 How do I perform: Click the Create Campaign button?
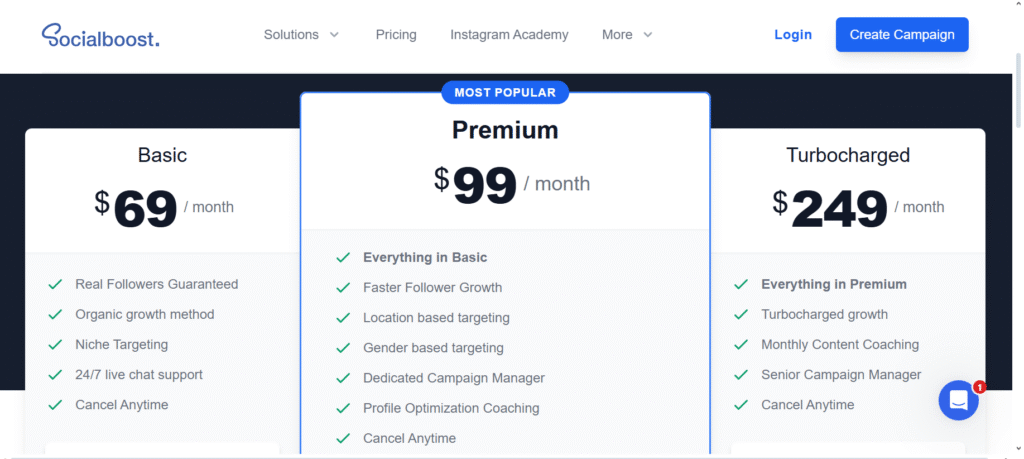(902, 35)
